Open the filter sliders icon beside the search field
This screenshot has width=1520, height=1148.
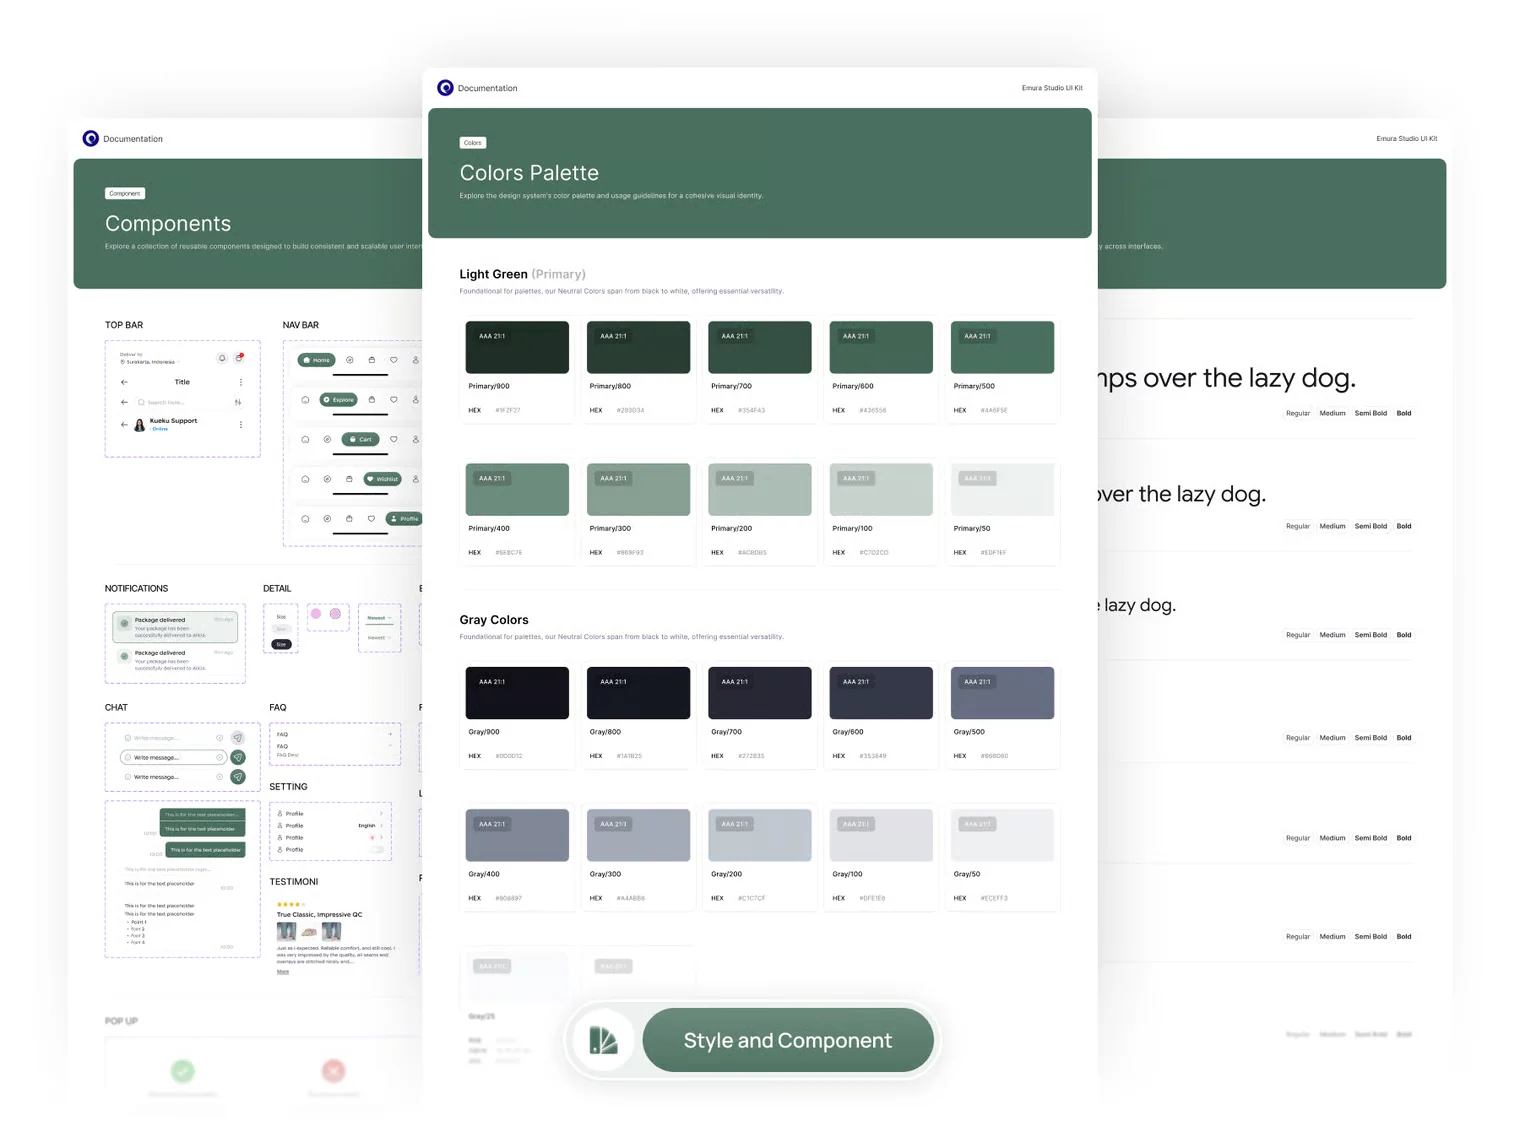click(x=238, y=402)
